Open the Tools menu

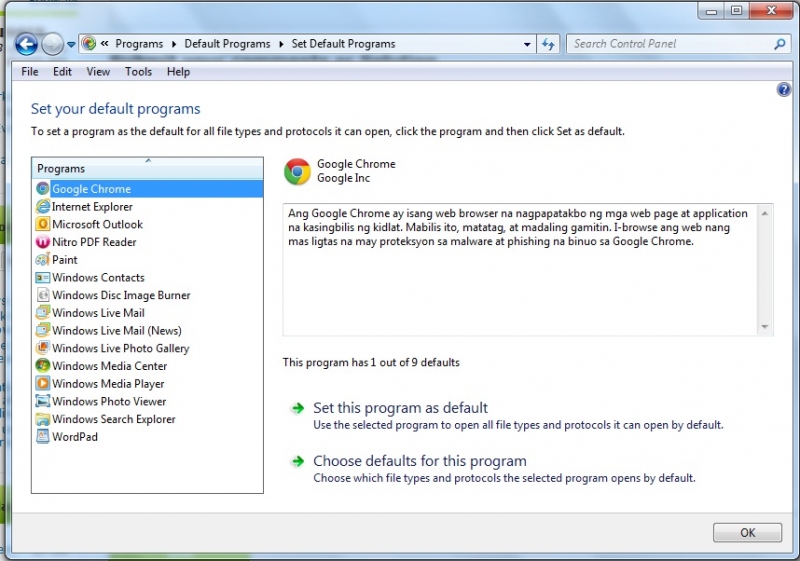[x=138, y=72]
